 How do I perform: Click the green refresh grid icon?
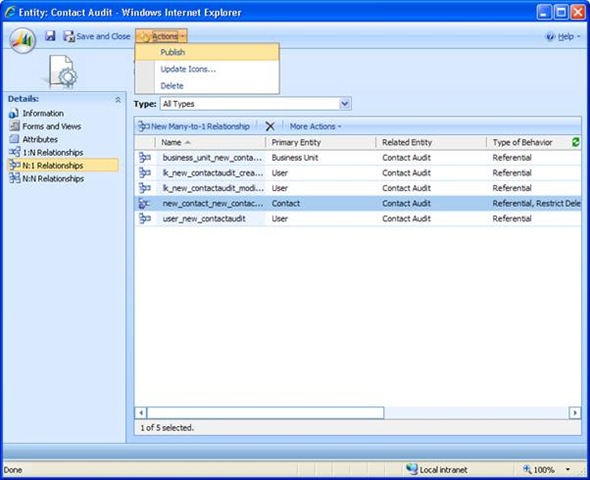(575, 142)
